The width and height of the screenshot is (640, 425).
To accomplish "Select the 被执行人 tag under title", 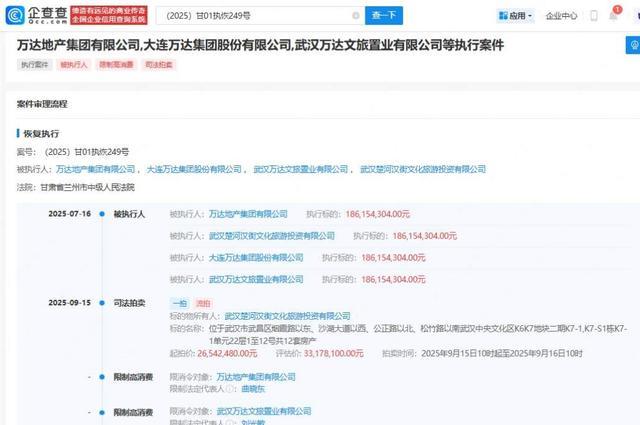I will 74,65.
